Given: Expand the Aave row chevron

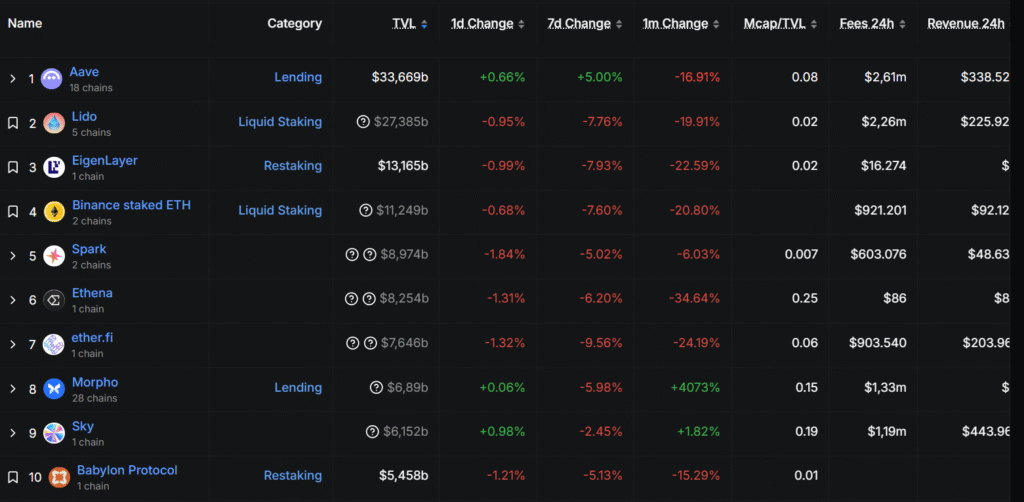Looking at the screenshot, I should 13,79.
